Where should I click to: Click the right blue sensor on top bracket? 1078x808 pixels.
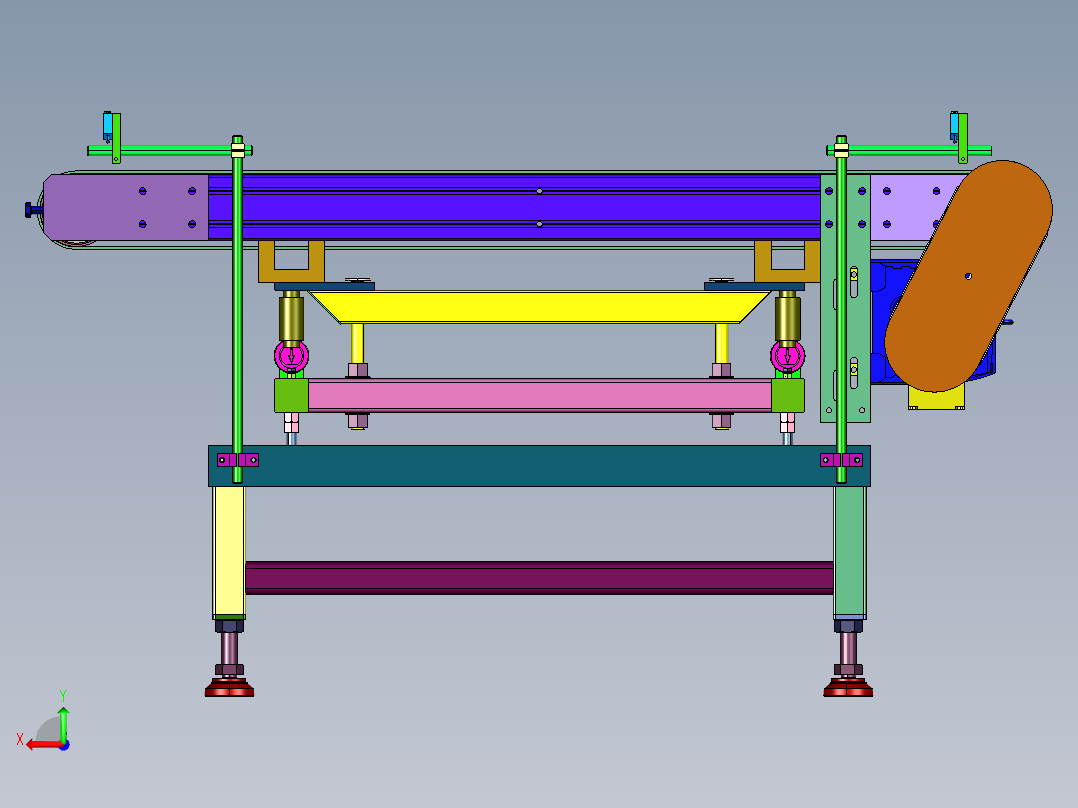[x=955, y=126]
